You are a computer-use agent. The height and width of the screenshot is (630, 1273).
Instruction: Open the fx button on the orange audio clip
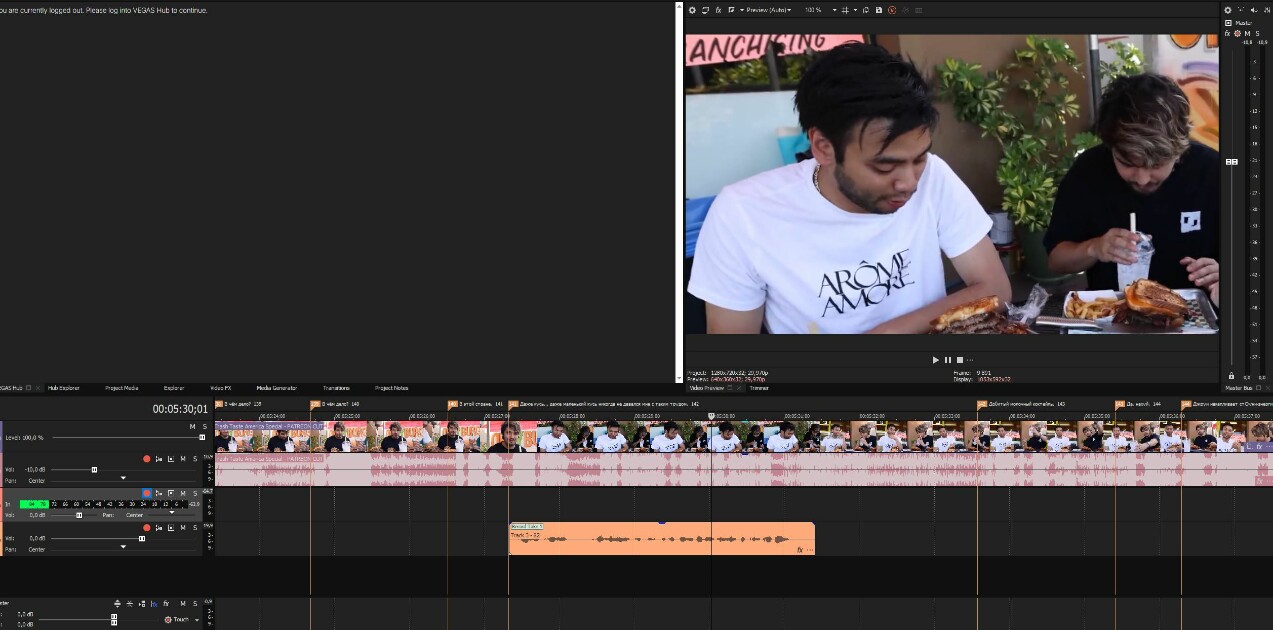click(x=800, y=549)
